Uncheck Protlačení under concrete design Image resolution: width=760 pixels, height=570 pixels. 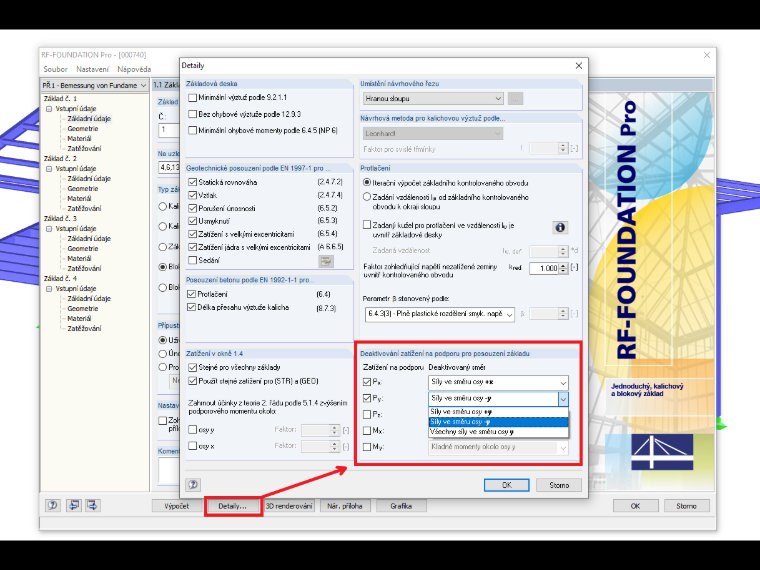(x=191, y=294)
